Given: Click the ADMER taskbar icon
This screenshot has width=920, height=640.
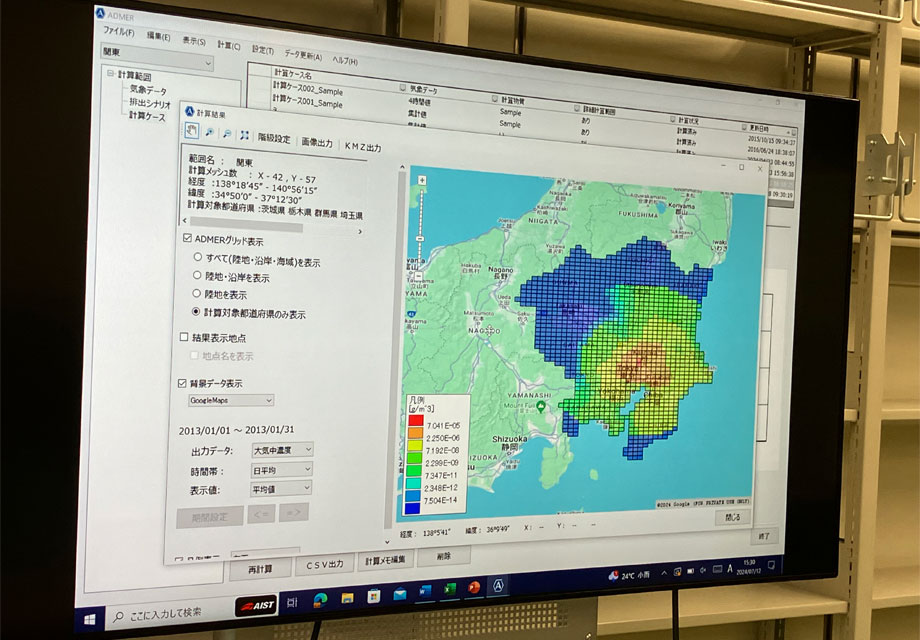Looking at the screenshot, I should (x=498, y=585).
